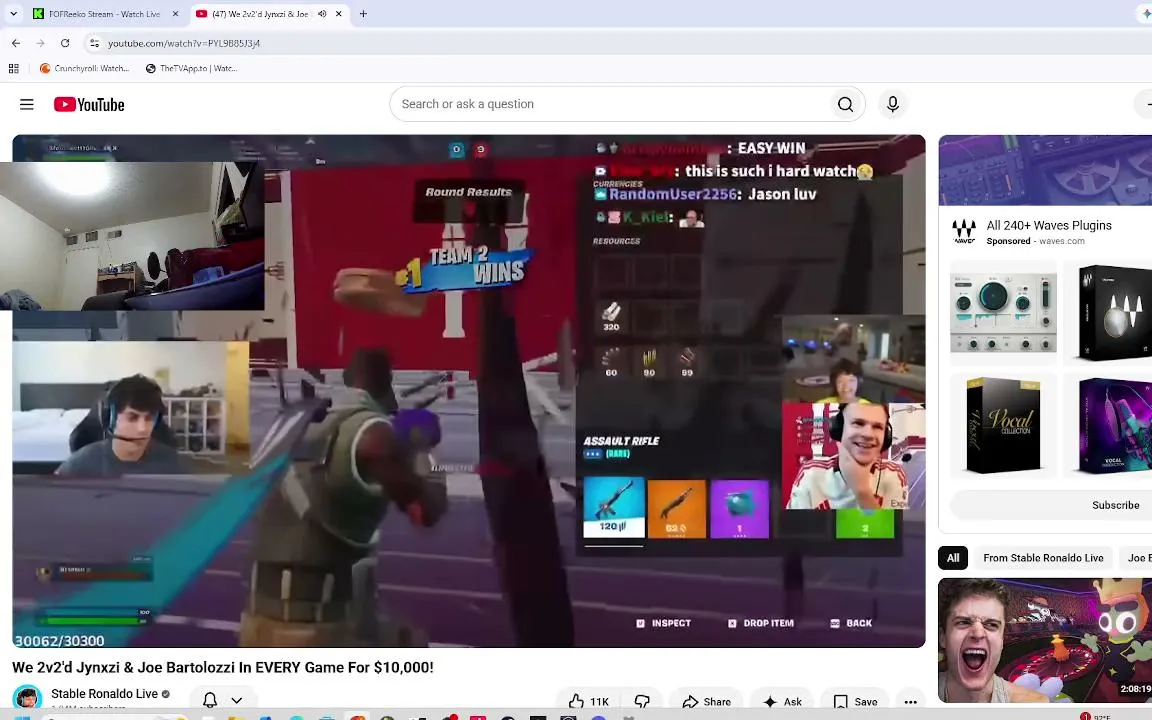The image size is (1152, 720).
Task: Click the search magnifier button
Action: point(846,104)
